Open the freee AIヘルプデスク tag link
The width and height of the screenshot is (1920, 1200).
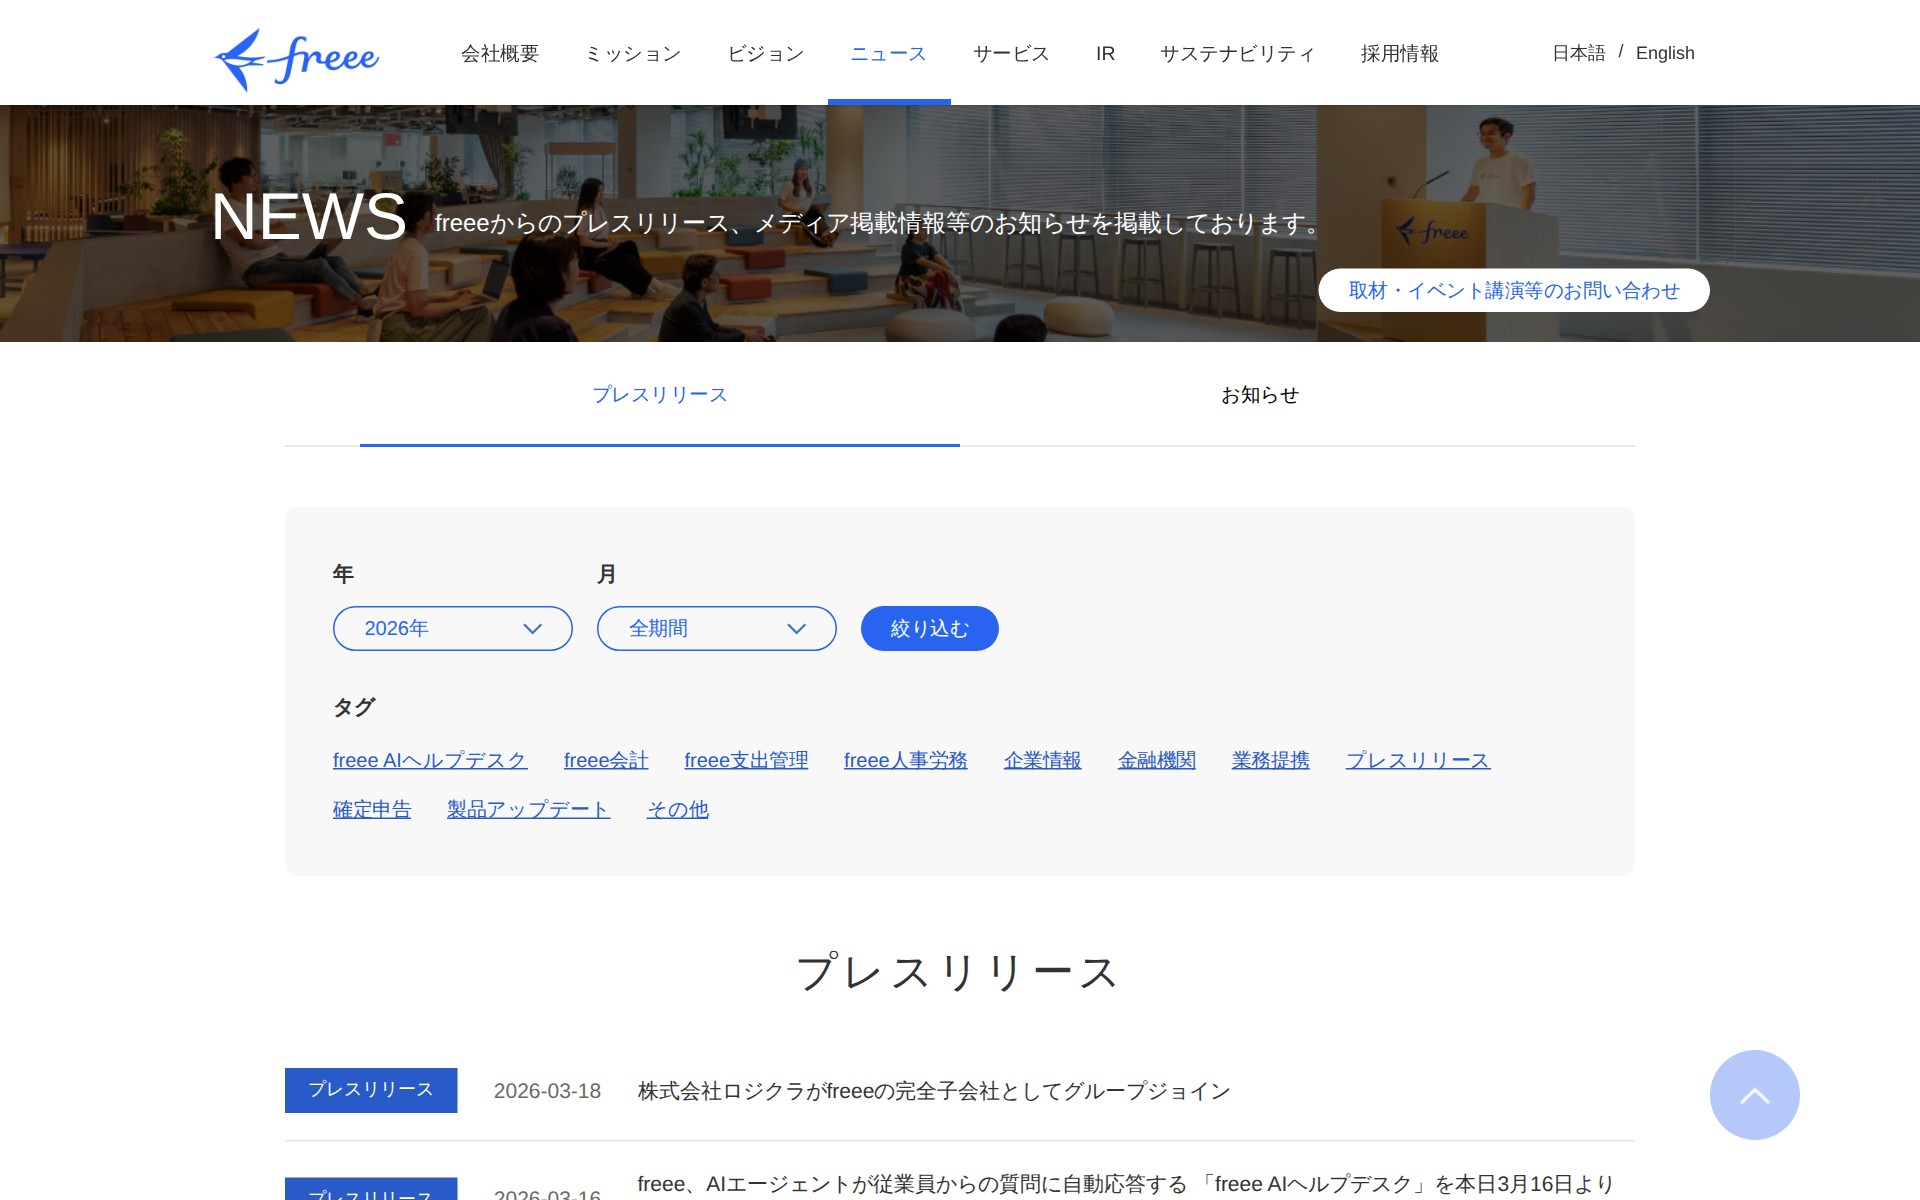[x=430, y=760]
